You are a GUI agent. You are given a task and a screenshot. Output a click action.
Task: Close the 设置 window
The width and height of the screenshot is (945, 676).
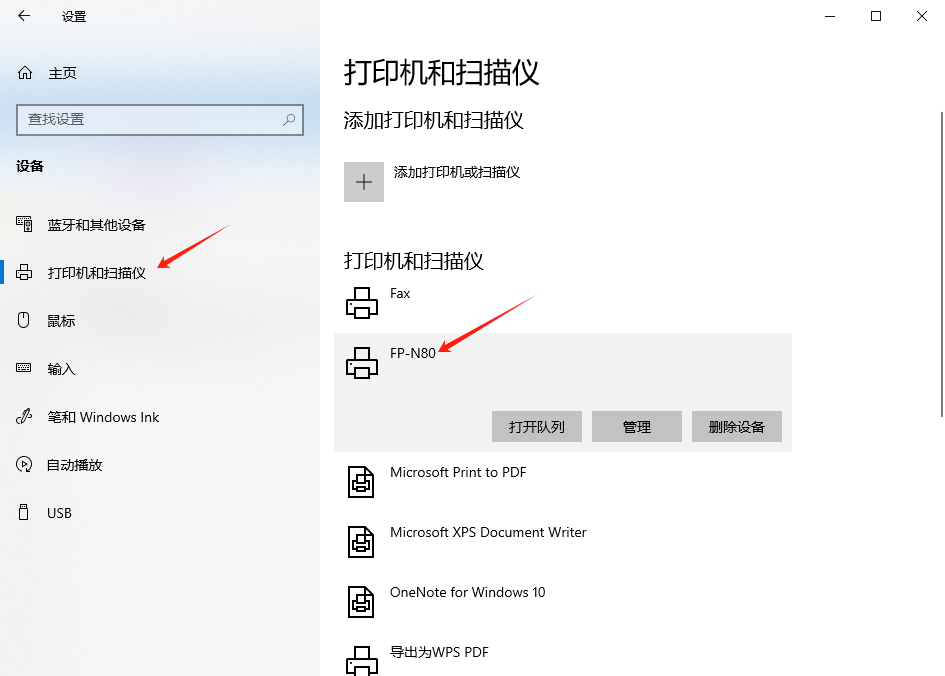(921, 16)
